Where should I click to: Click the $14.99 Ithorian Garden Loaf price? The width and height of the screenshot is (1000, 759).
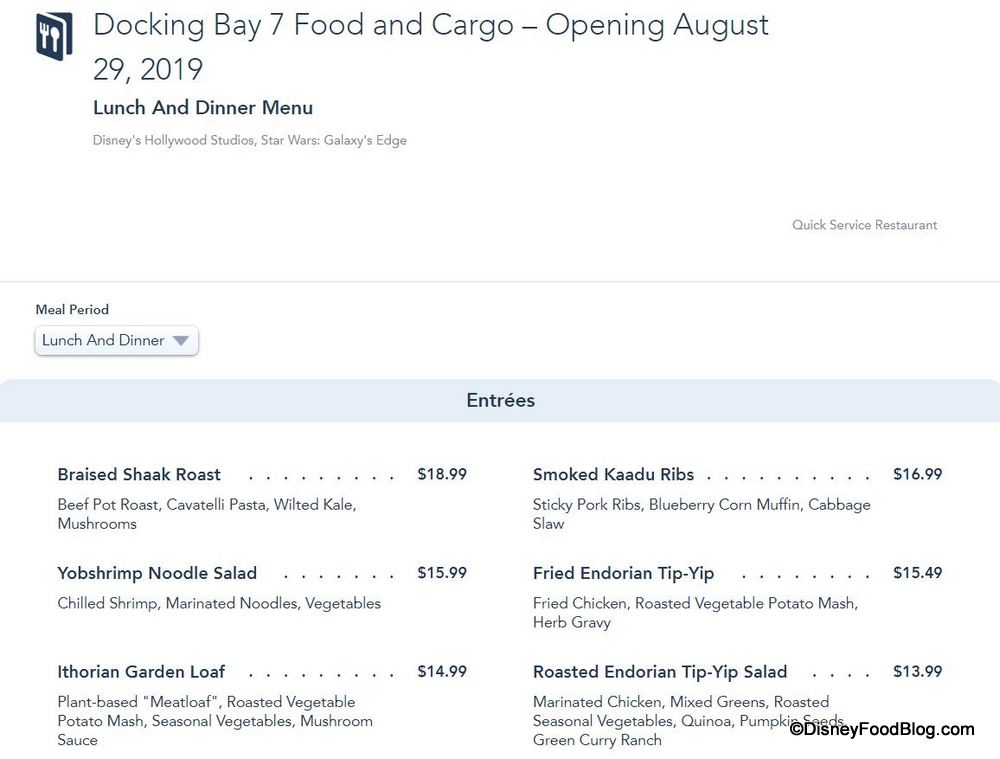point(442,672)
